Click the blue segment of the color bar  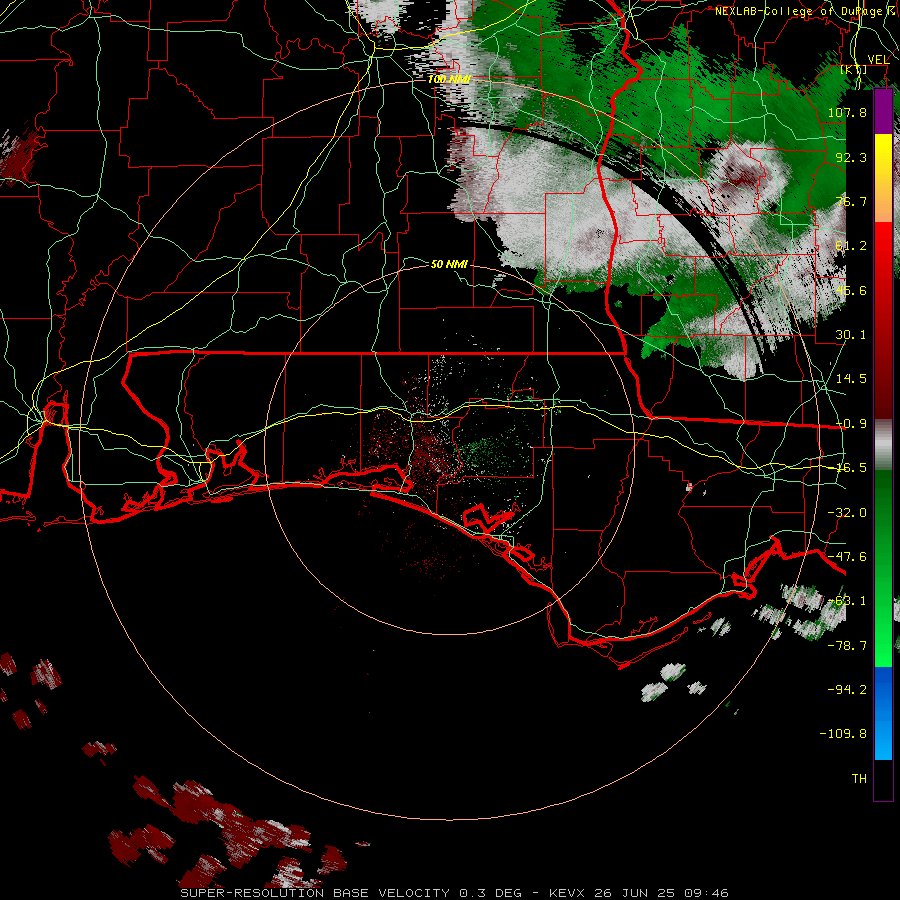coord(883,713)
